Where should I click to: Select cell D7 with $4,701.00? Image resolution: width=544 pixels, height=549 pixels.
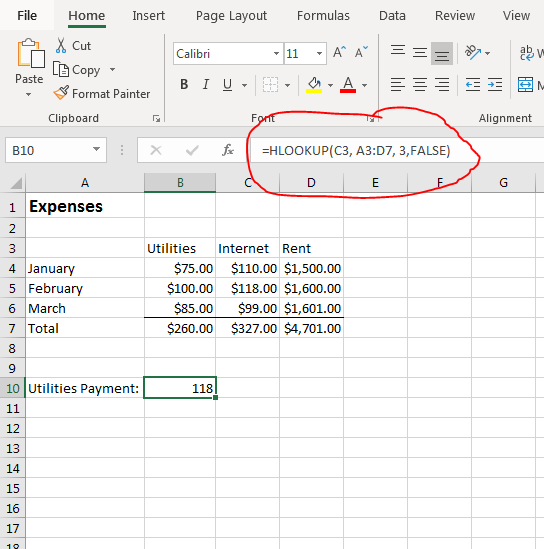click(x=312, y=328)
